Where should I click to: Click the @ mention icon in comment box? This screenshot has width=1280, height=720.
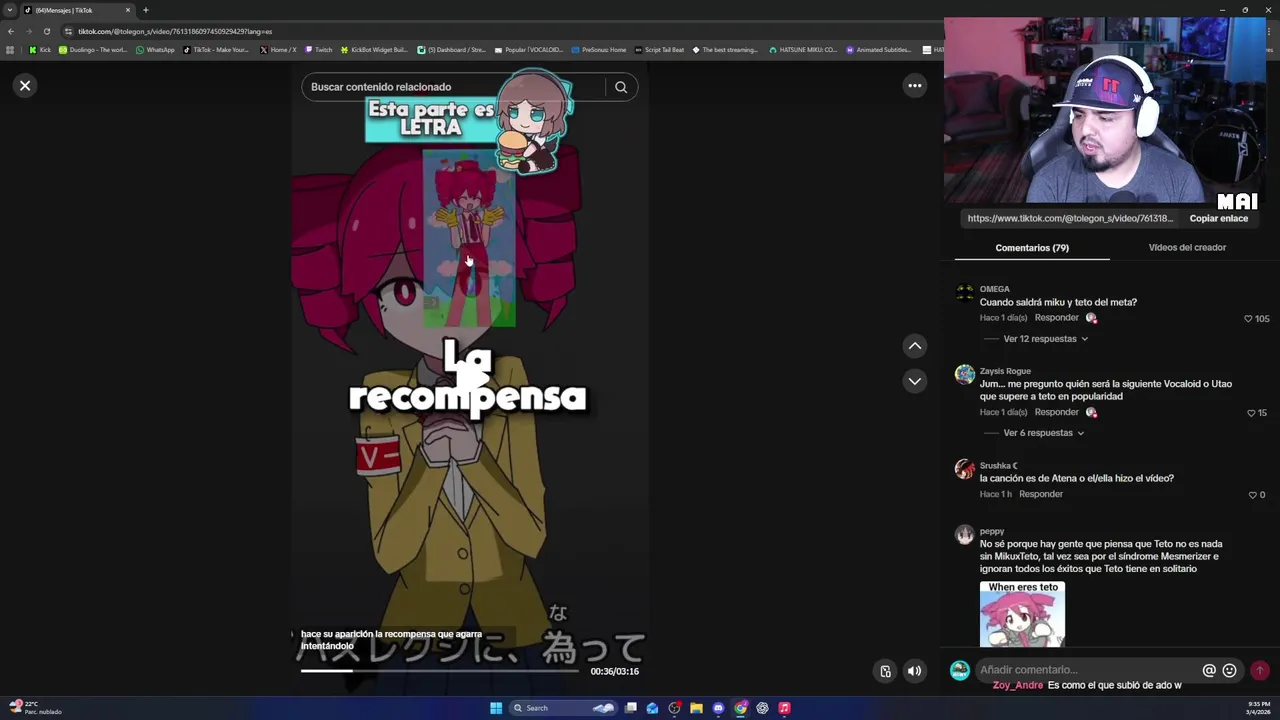pyautogui.click(x=1208, y=671)
